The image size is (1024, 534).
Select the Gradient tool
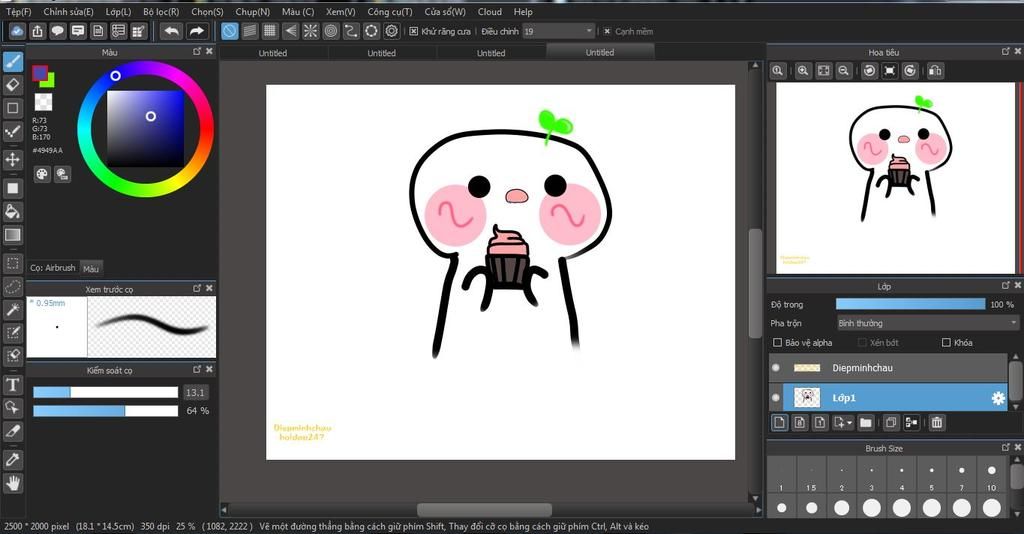(x=12, y=235)
